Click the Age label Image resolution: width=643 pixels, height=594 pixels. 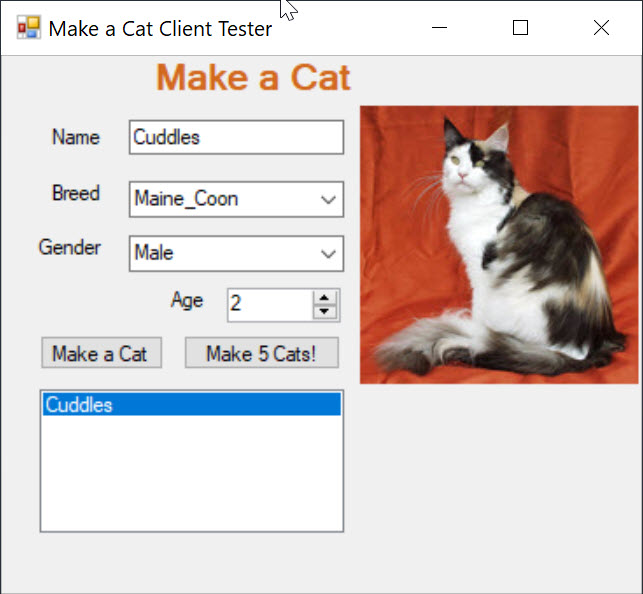pos(187,300)
